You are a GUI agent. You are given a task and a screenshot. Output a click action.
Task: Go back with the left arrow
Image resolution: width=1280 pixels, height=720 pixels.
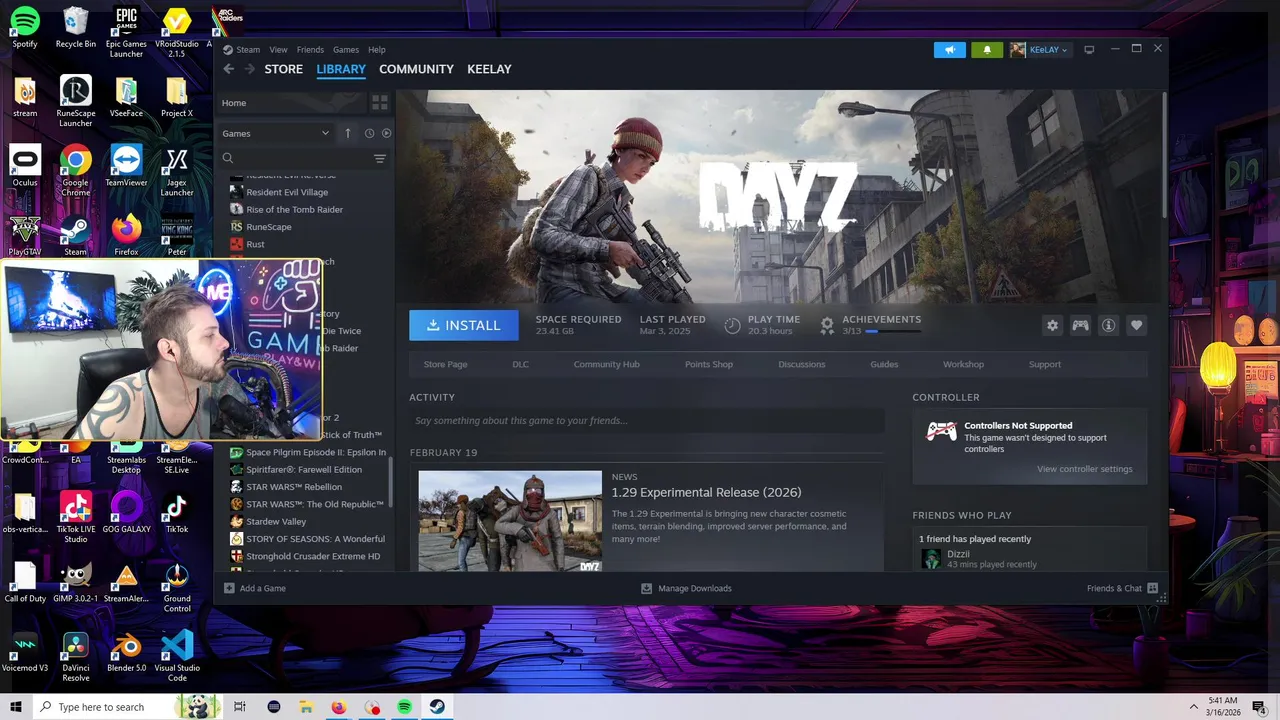pyautogui.click(x=229, y=69)
